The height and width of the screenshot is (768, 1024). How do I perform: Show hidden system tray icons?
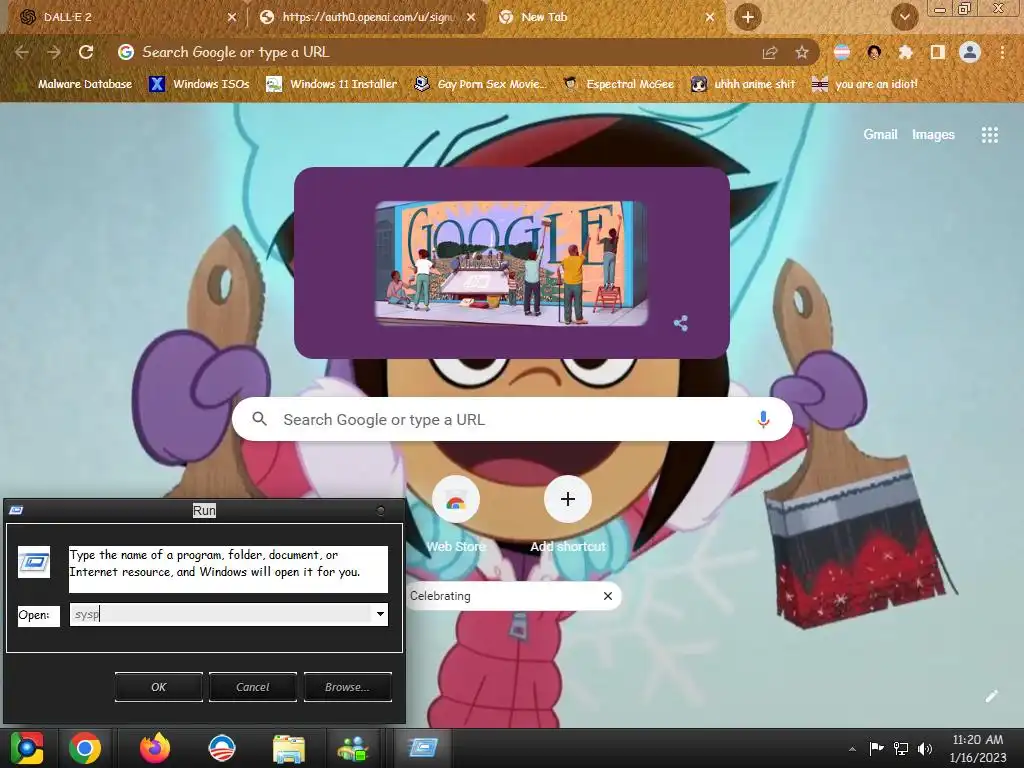852,749
